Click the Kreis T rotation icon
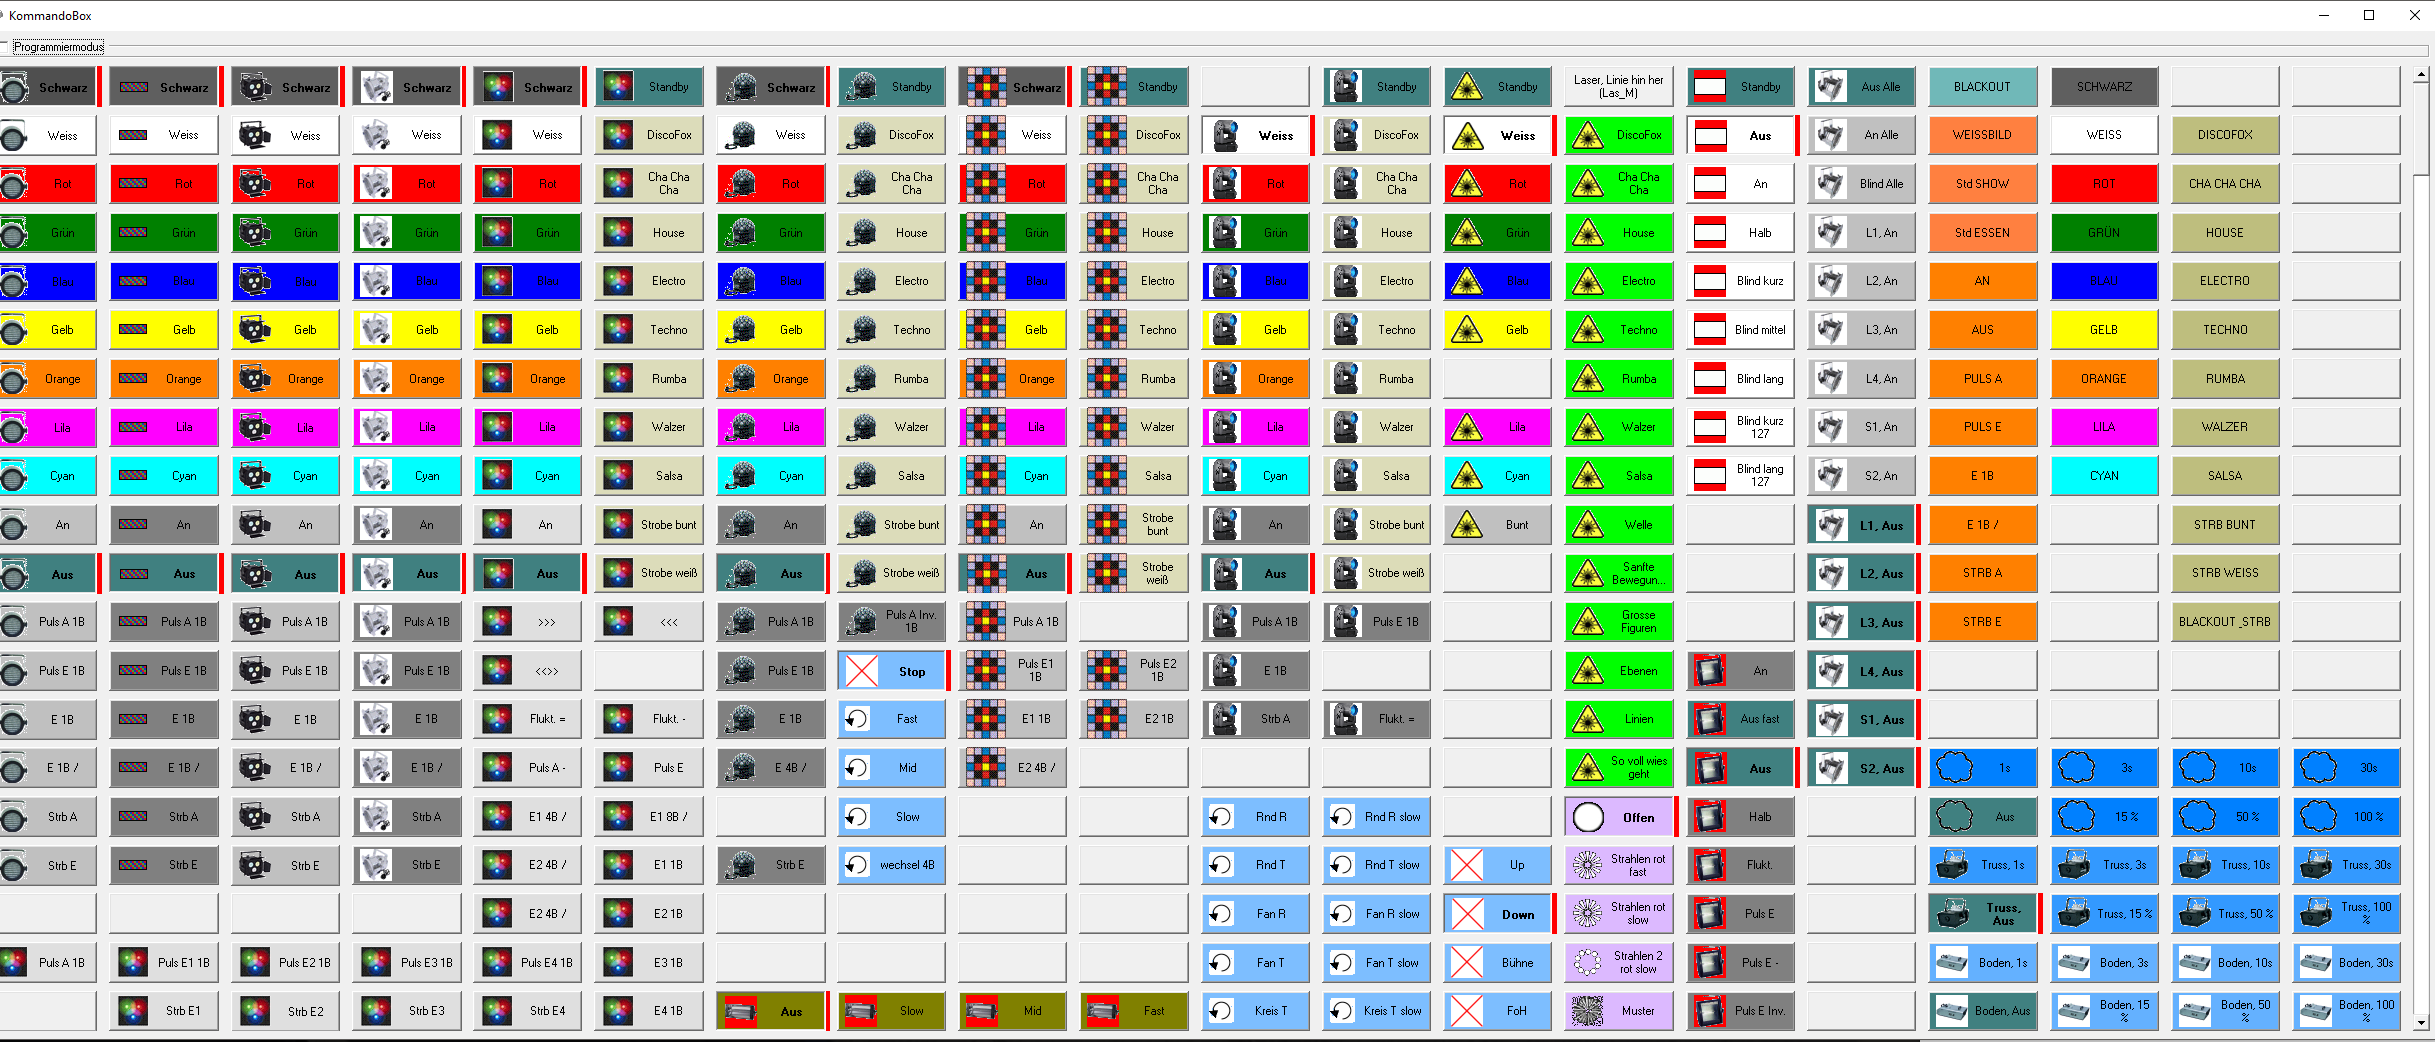 coord(1255,1010)
